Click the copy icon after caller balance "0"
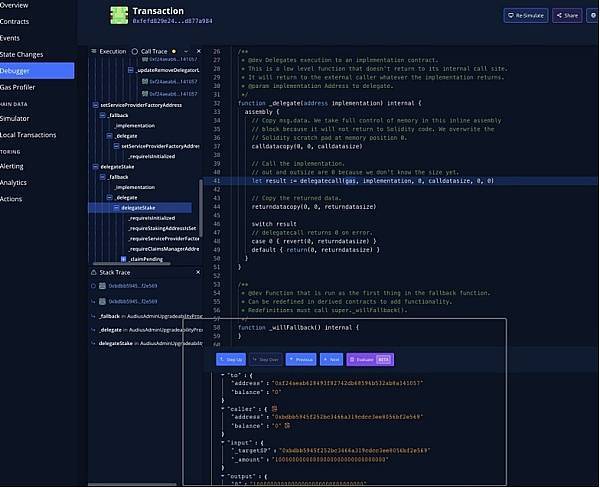 (x=287, y=426)
